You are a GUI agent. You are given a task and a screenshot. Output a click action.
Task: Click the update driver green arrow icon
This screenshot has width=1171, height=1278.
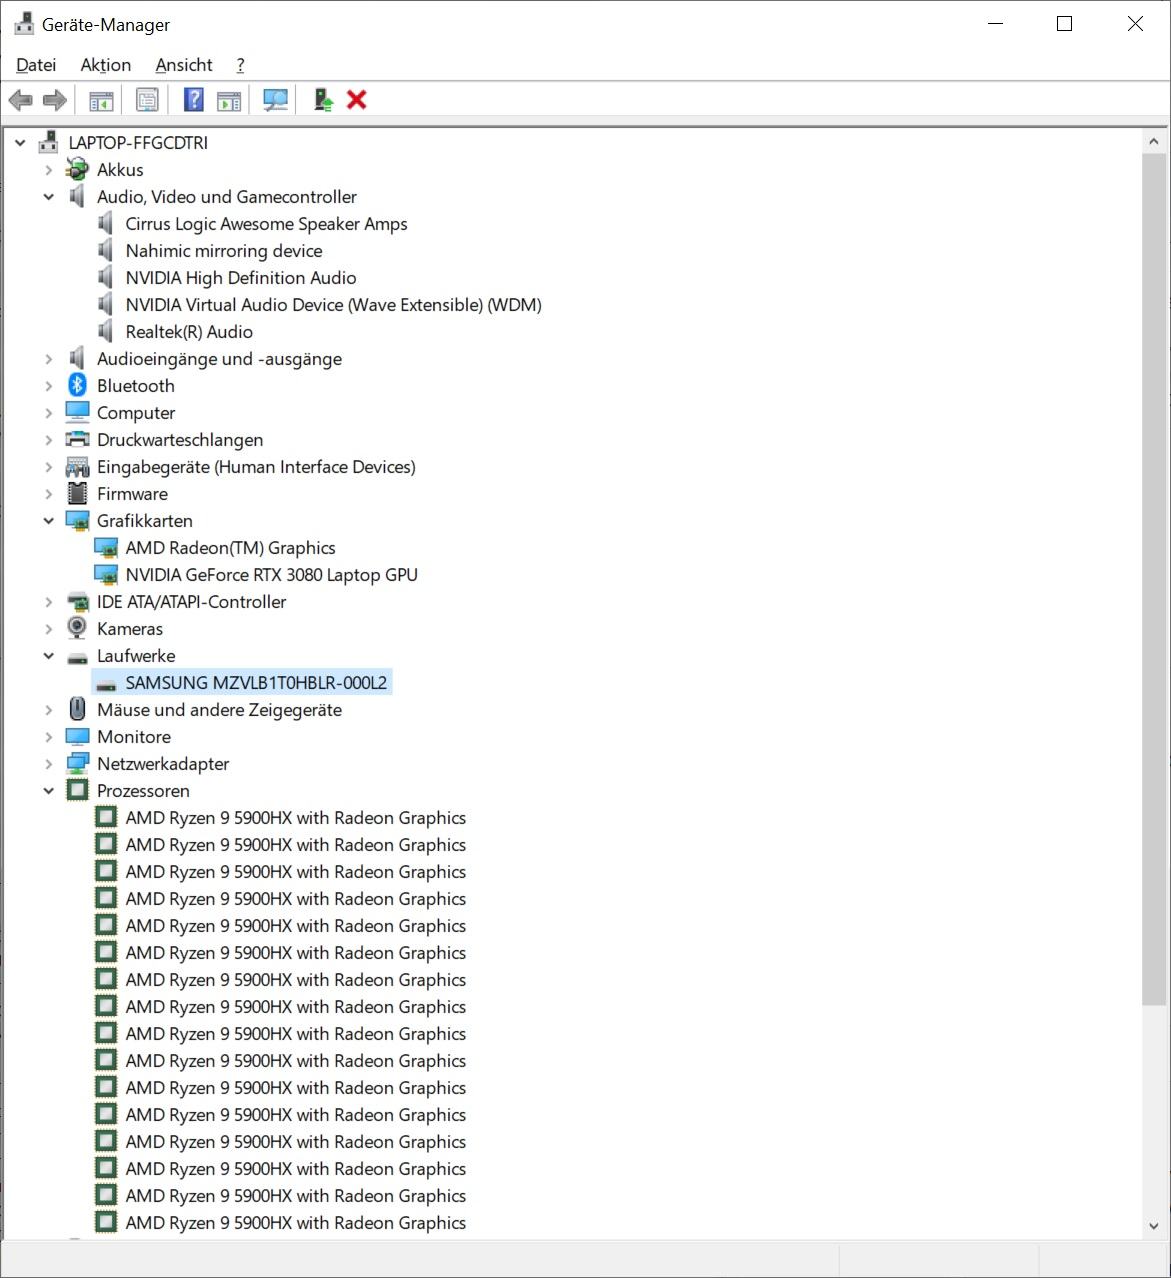pyautogui.click(x=323, y=100)
